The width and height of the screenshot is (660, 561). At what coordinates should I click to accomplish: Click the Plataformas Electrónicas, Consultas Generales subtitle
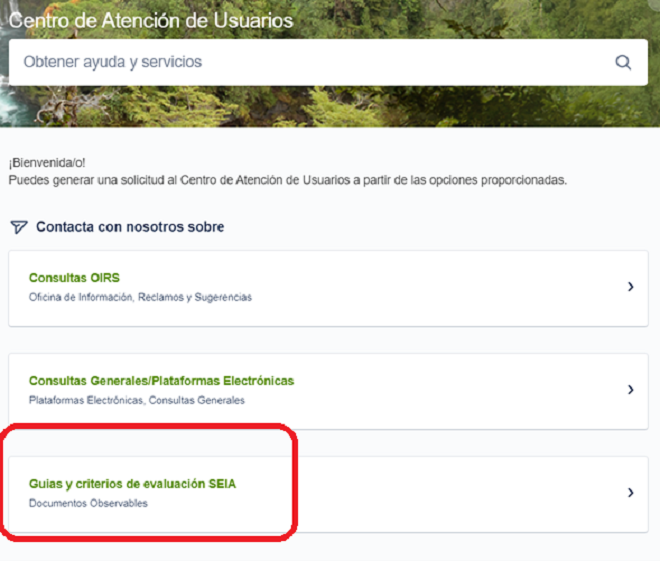pyautogui.click(x=136, y=400)
